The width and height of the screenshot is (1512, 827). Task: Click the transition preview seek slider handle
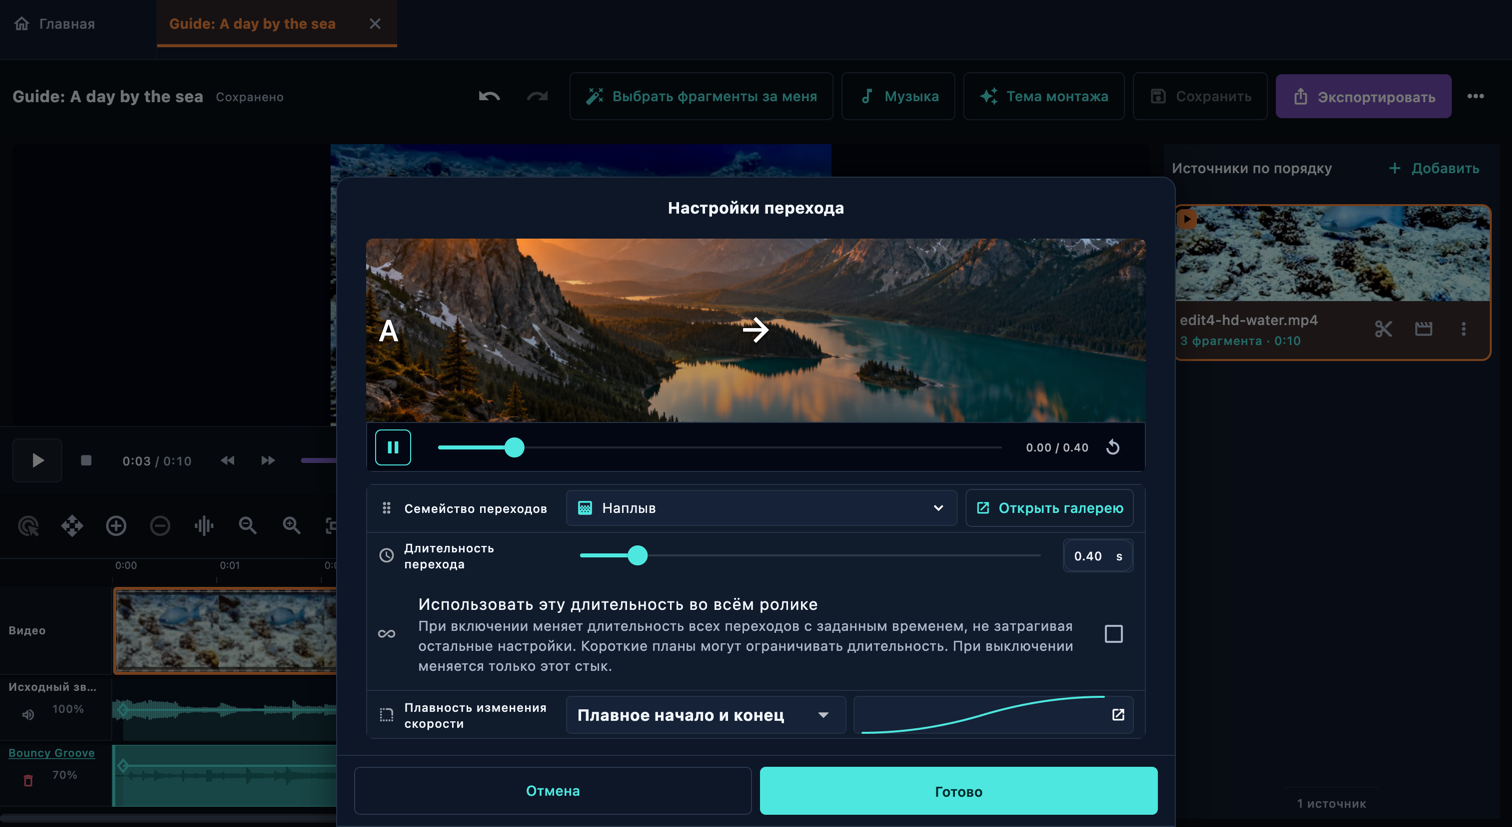pyautogui.click(x=514, y=447)
